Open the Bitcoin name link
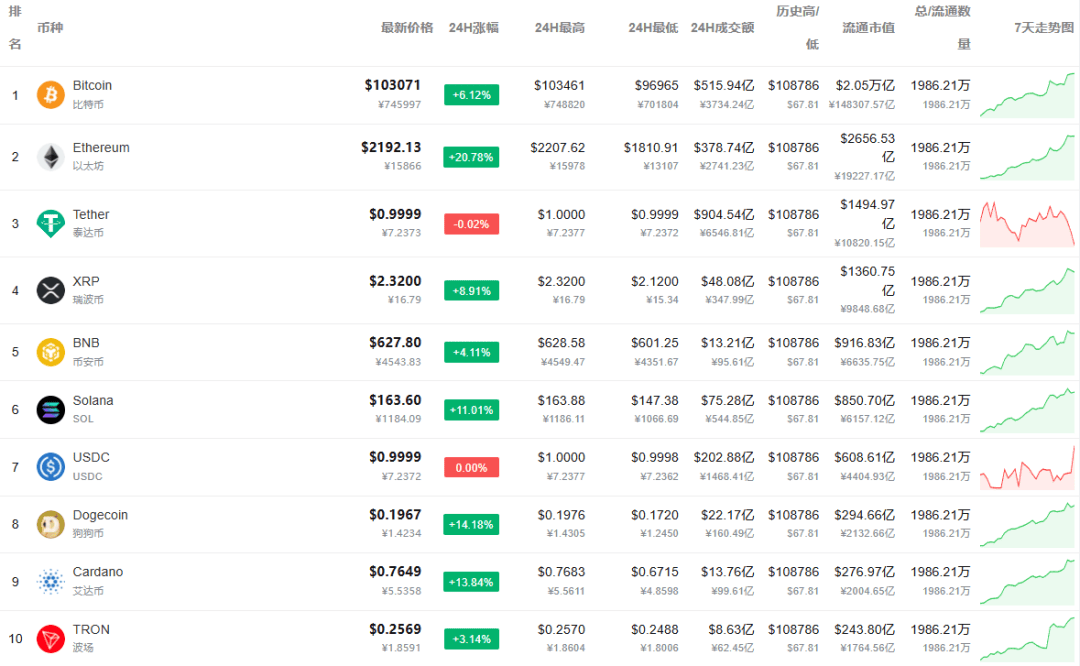The image size is (1080, 666). (x=92, y=86)
